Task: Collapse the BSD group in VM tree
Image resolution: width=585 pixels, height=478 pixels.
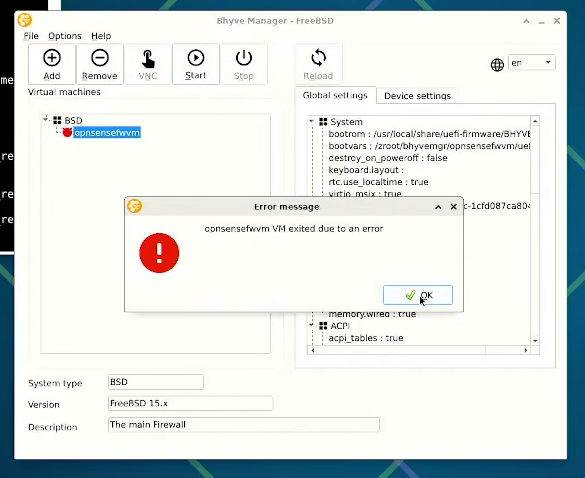Action: (46, 120)
